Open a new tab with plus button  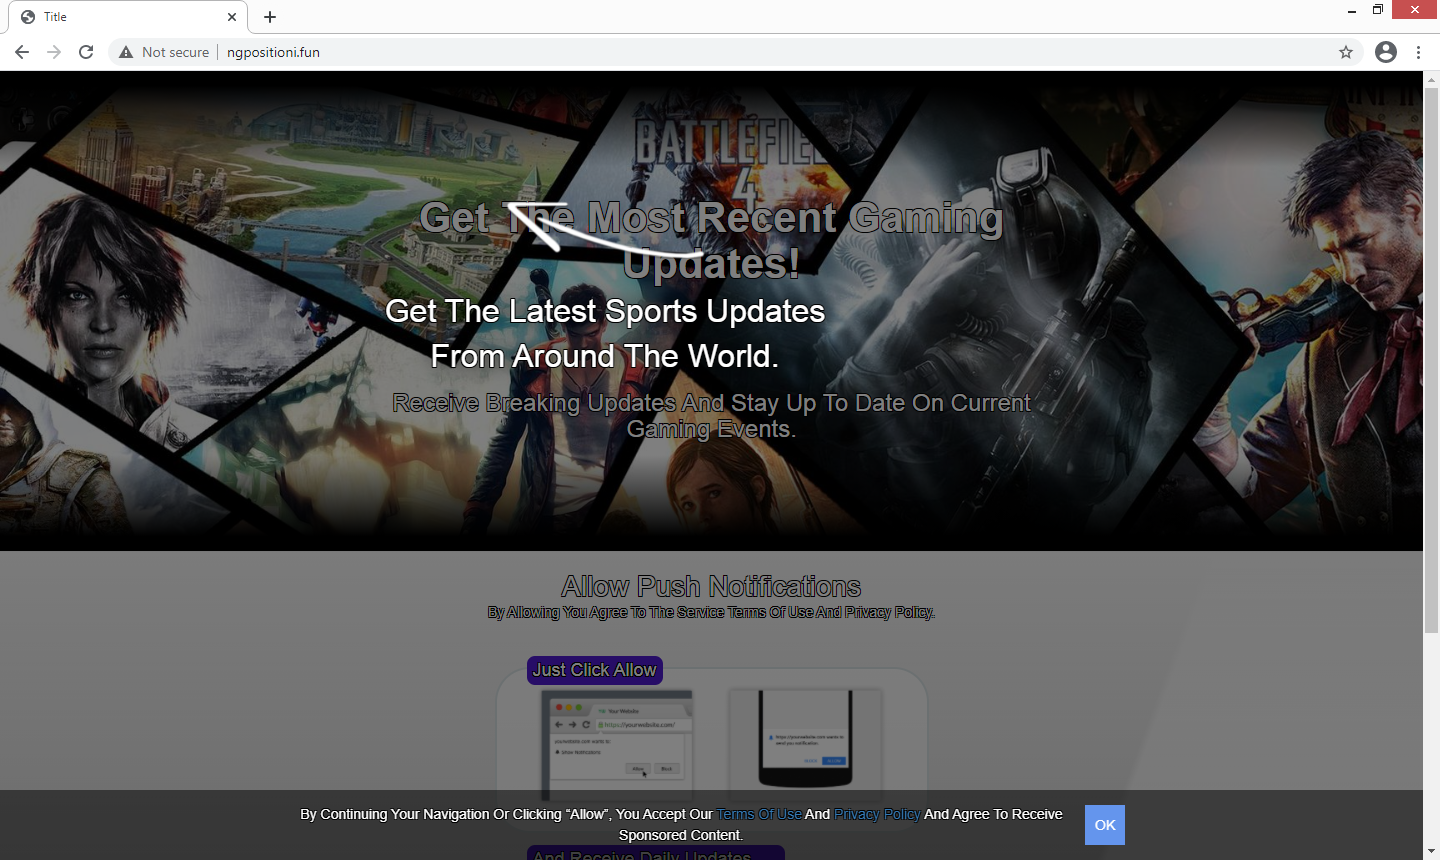[270, 17]
